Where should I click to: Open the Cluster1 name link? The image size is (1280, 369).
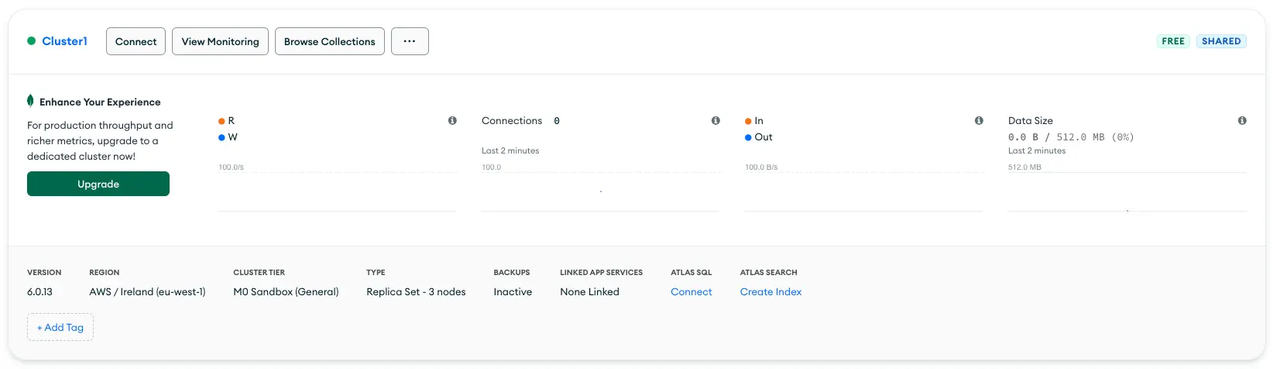65,41
